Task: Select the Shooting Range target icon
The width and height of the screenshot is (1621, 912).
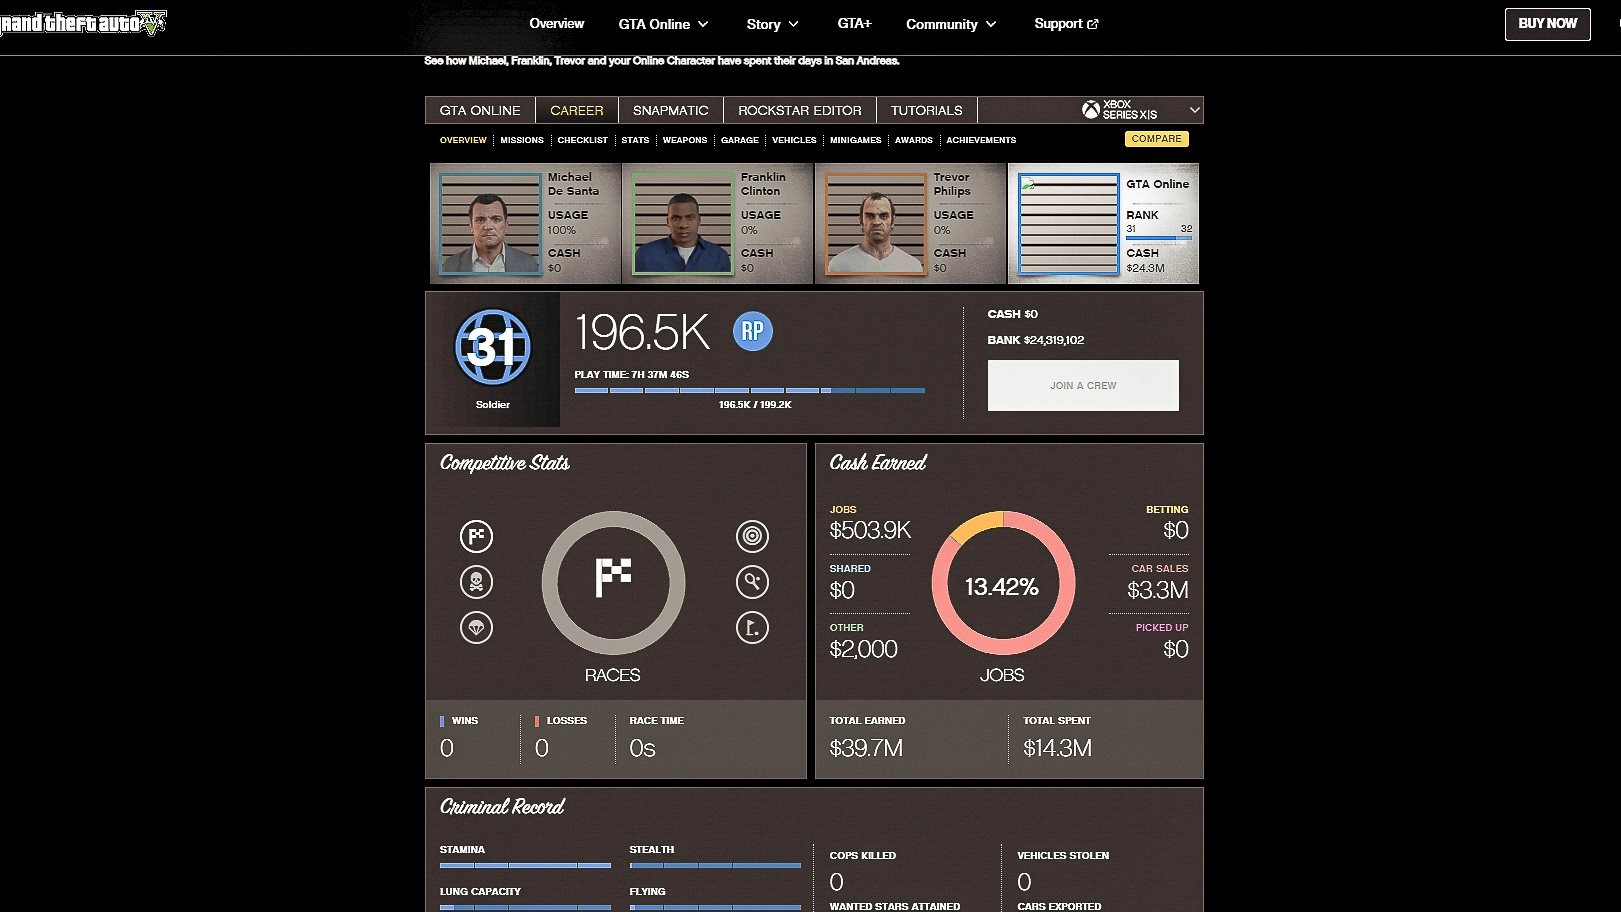Action: point(752,536)
